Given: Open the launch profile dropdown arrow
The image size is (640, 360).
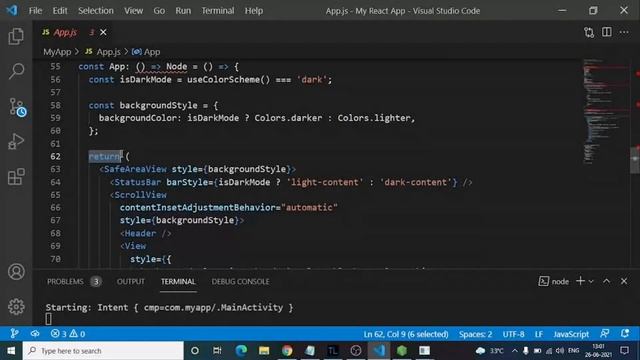Looking at the screenshot, I should tap(591, 281).
